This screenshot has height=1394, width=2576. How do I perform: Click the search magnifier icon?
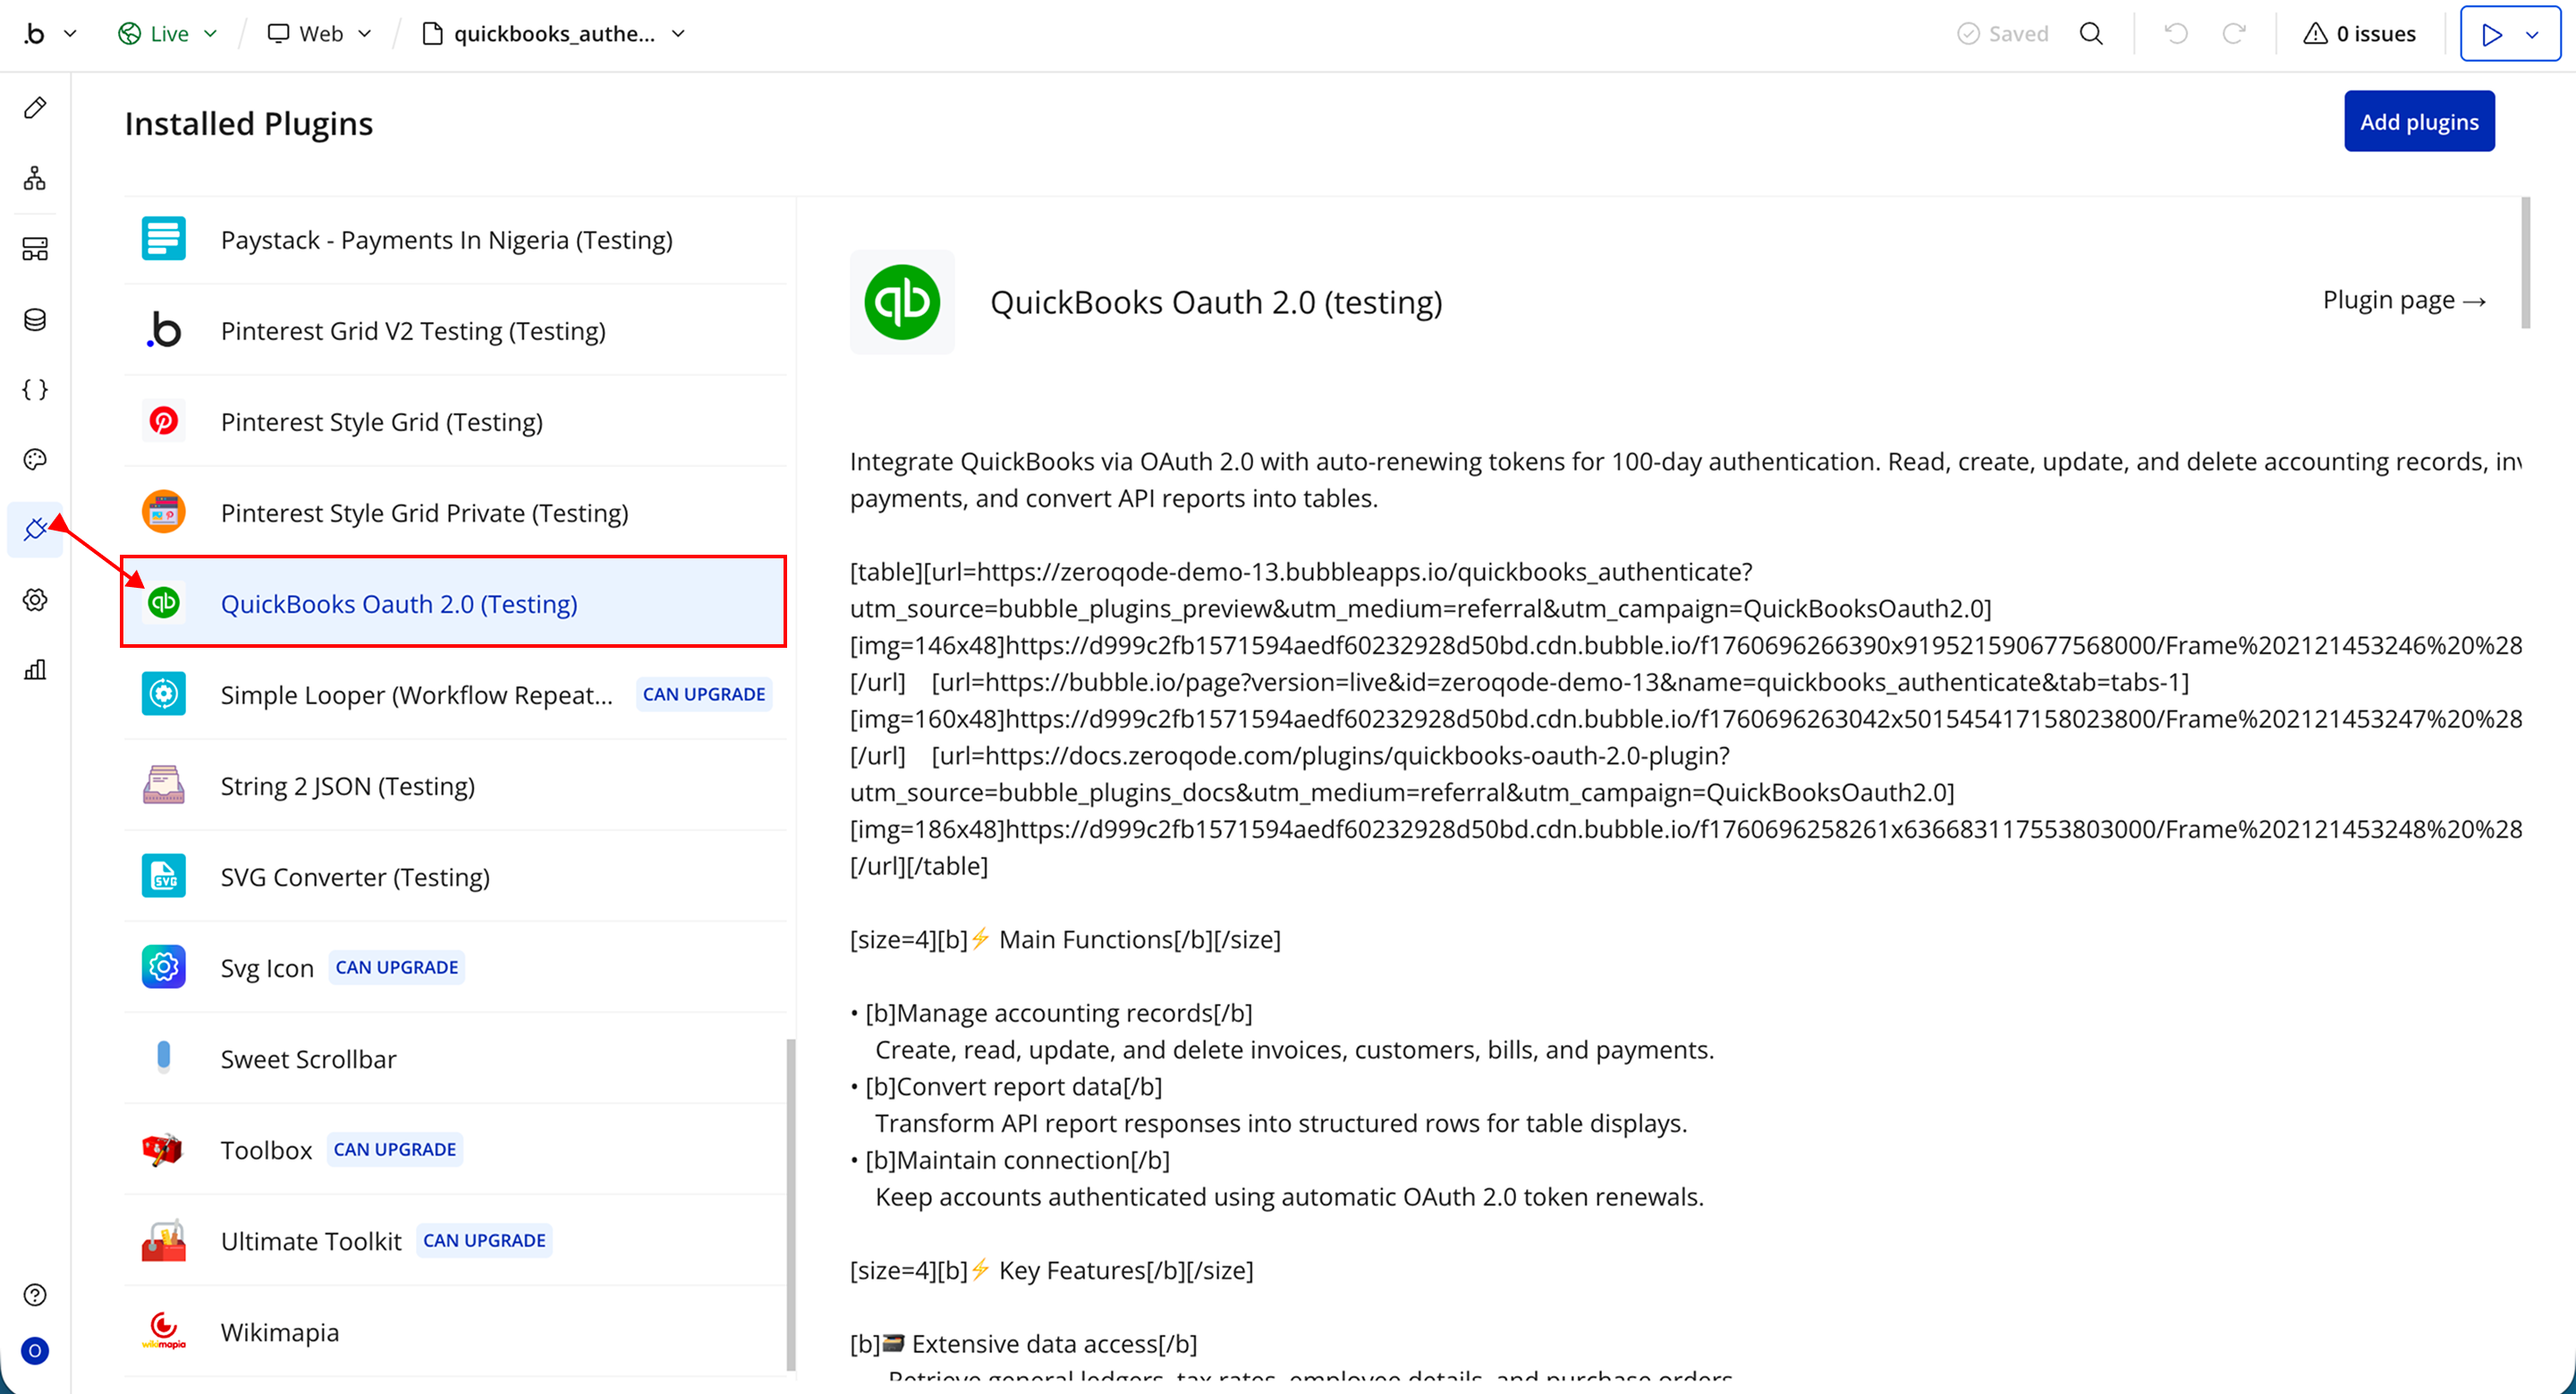[2091, 34]
